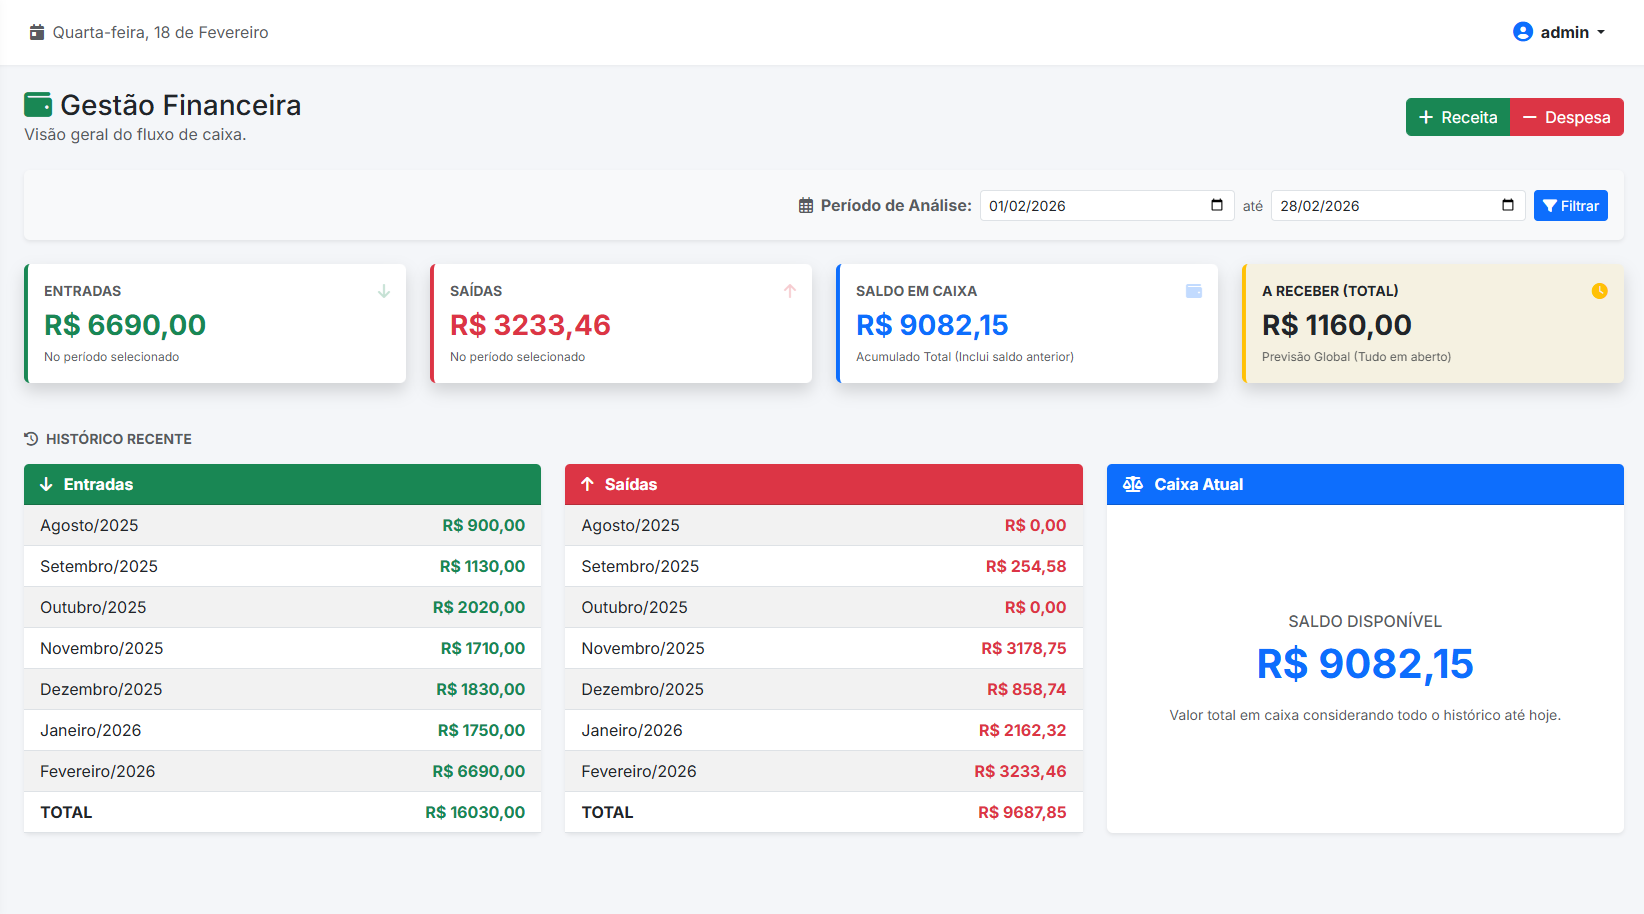Viewport: 1644px width, 914px height.
Task: Click the funnel icon inside the Filtrar button
Action: tap(1552, 205)
